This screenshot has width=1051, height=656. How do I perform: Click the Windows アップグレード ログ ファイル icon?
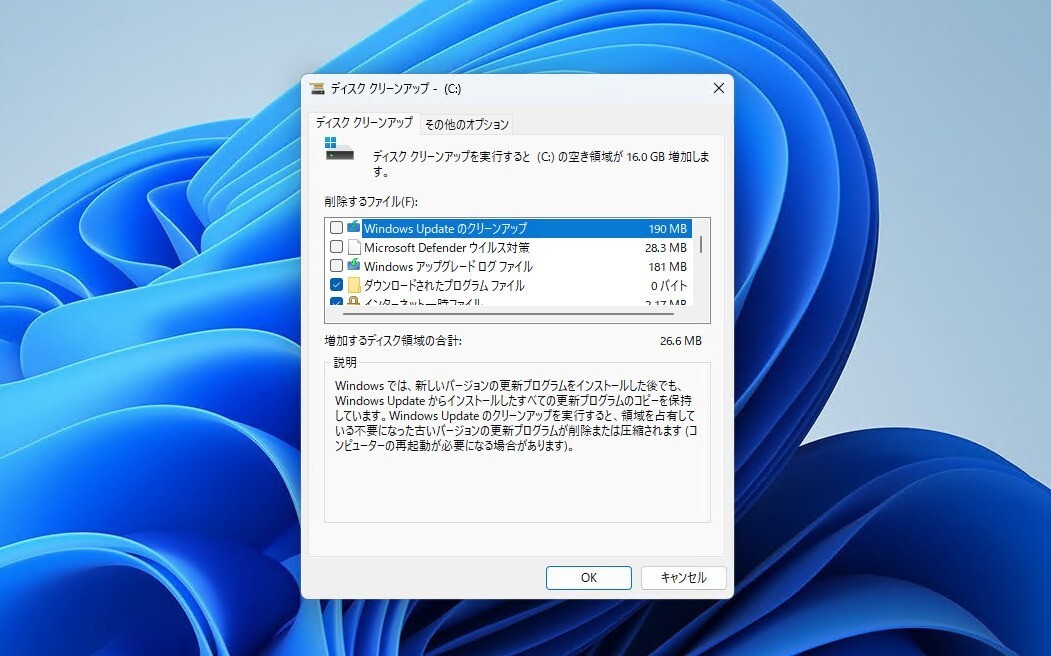[x=354, y=266]
